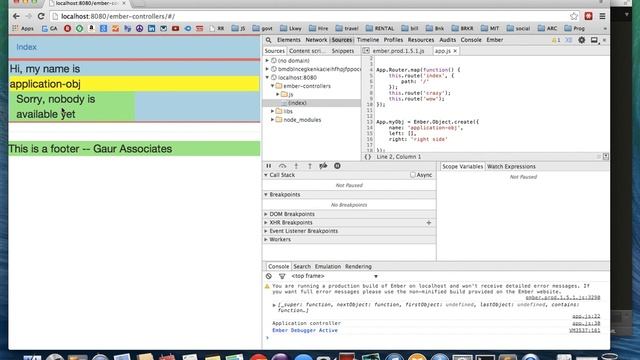This screenshot has width=640, height=360.
Task: Expand the node_modules folder
Action: [x=272, y=120]
